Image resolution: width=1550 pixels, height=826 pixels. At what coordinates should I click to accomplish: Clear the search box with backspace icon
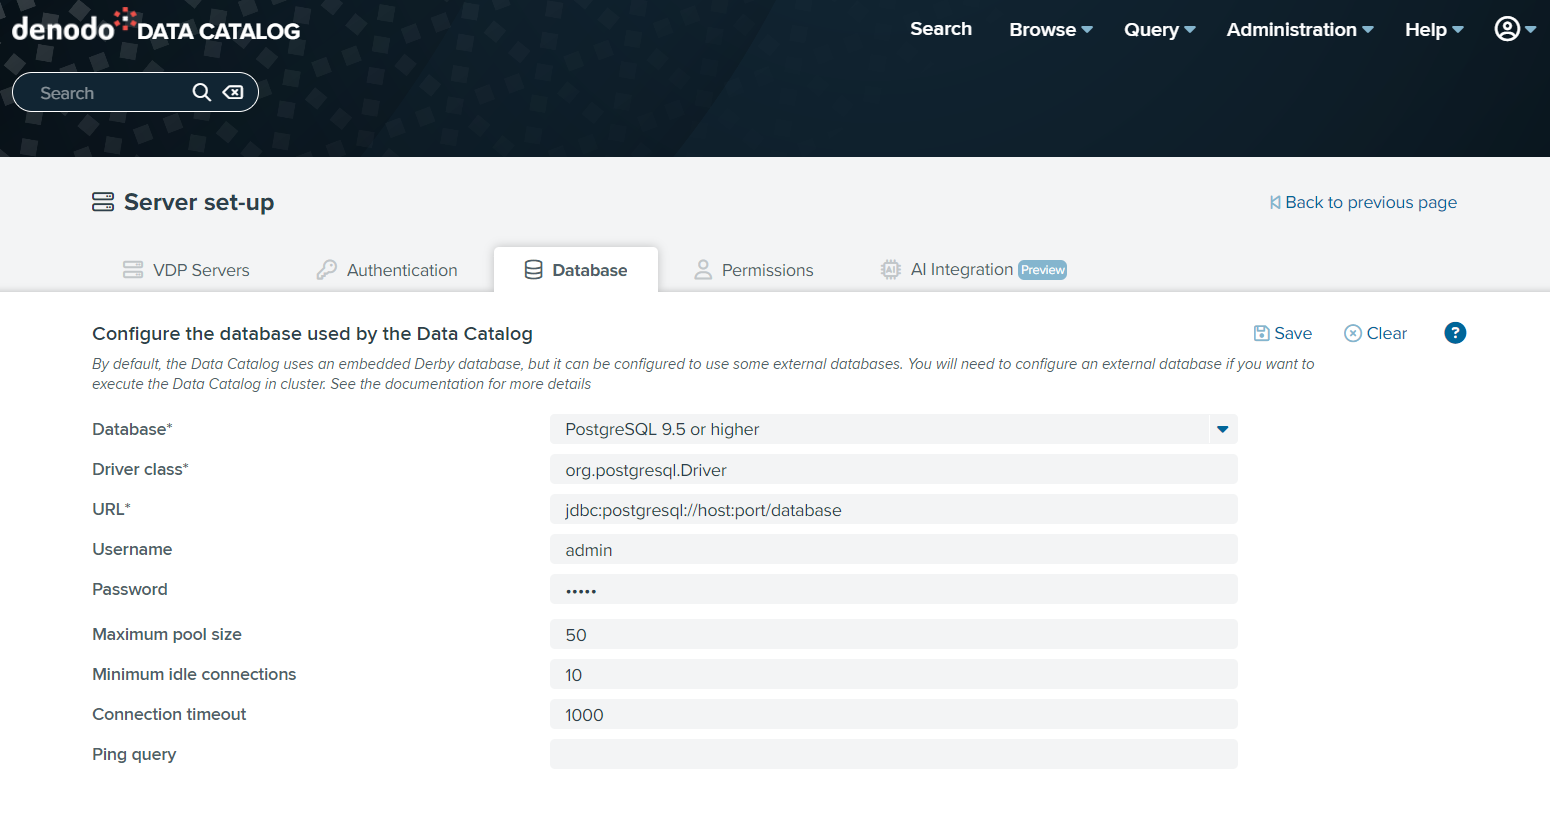point(233,92)
